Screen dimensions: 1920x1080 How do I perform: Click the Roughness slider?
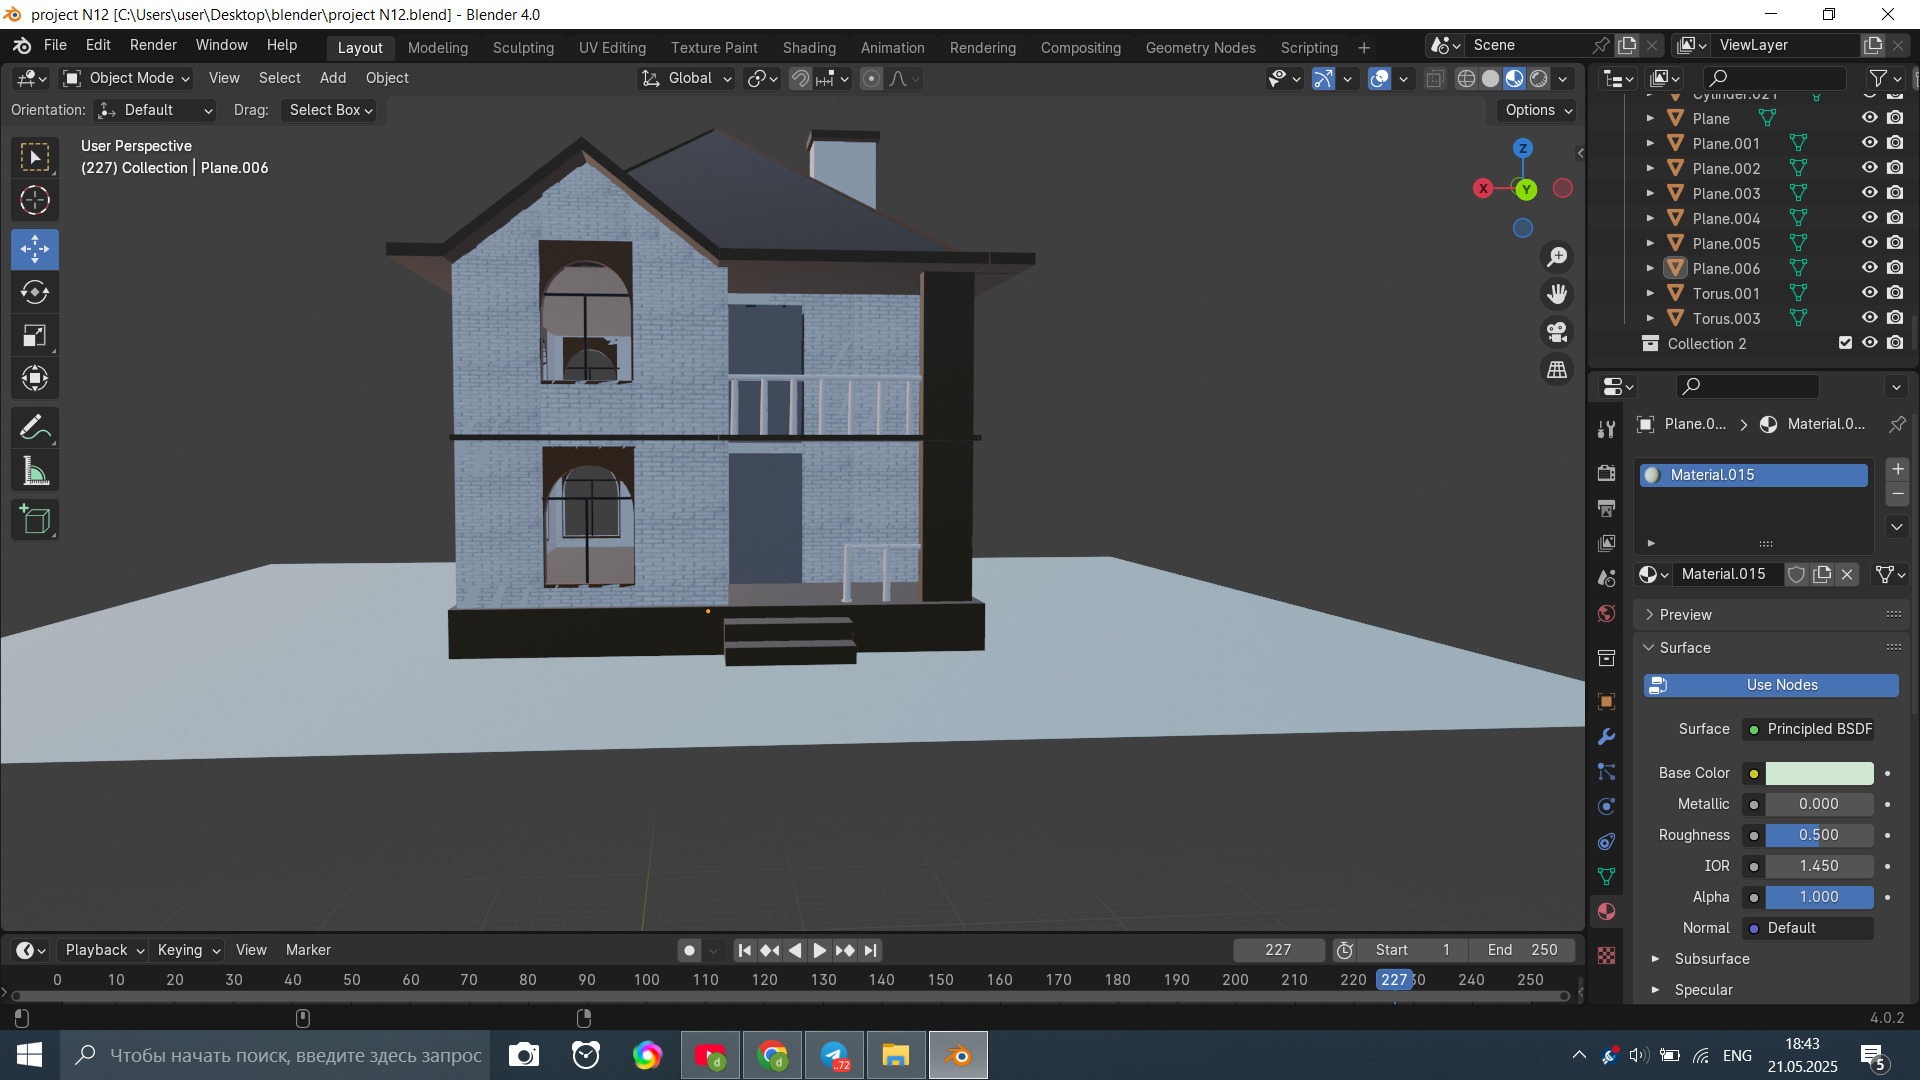click(1819, 835)
